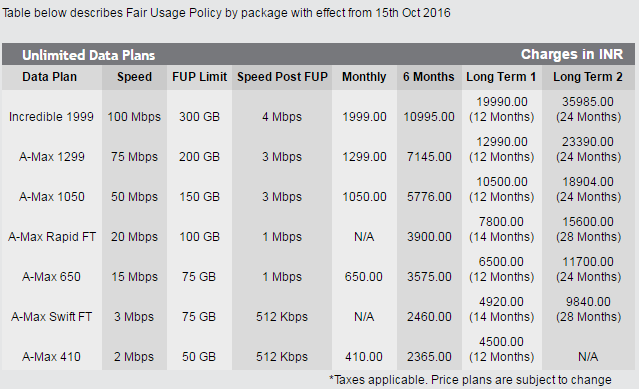This screenshot has height=389, width=639.
Task: Click the 10995.00 six-month price
Action: tap(429, 117)
